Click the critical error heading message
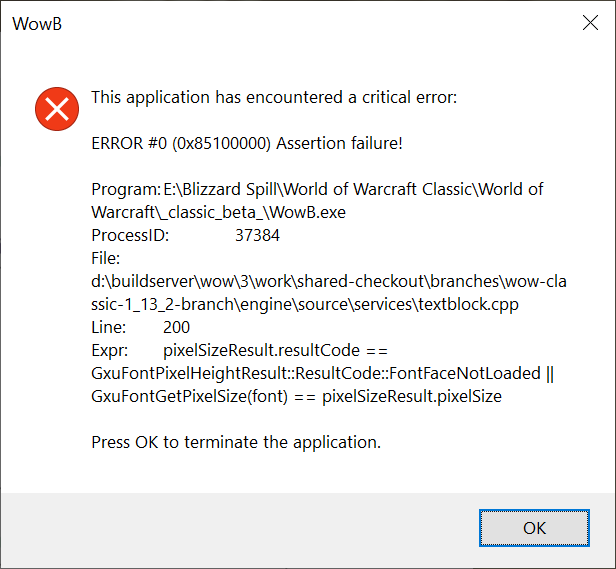The height and width of the screenshot is (569, 616). pos(273,97)
